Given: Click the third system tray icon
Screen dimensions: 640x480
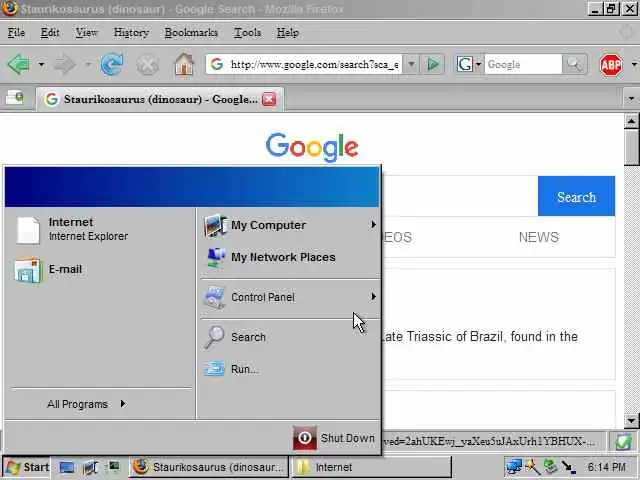Looking at the screenshot, I should pyautogui.click(x=550, y=467).
